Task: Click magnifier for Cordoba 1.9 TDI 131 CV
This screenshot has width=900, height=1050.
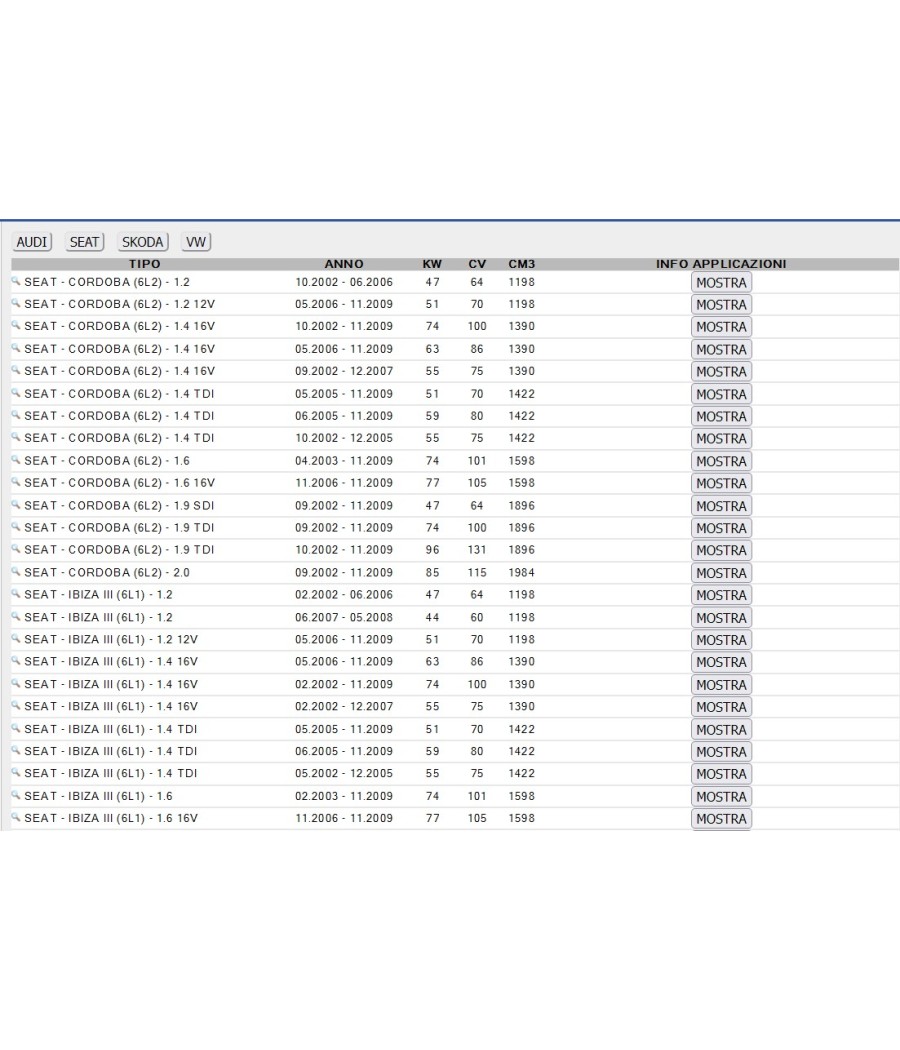Action: click(x=16, y=549)
